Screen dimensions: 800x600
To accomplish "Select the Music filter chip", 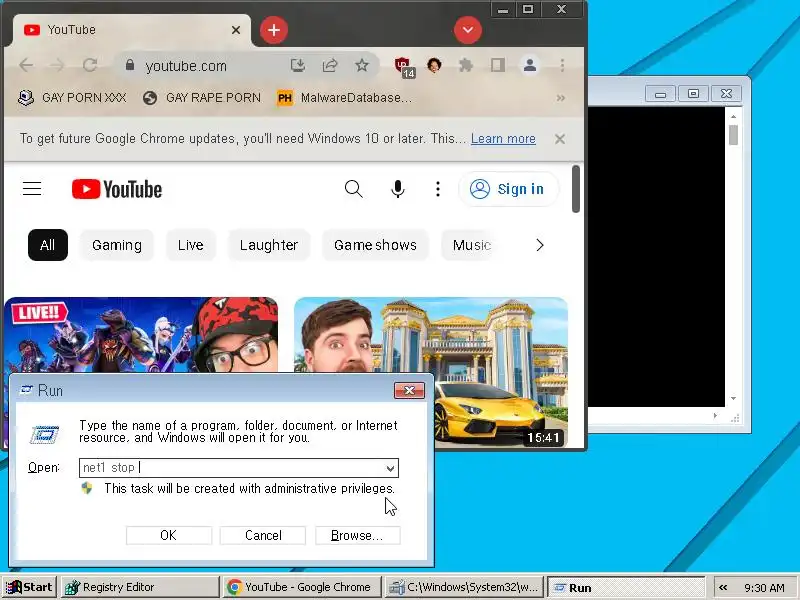I will 470,245.
